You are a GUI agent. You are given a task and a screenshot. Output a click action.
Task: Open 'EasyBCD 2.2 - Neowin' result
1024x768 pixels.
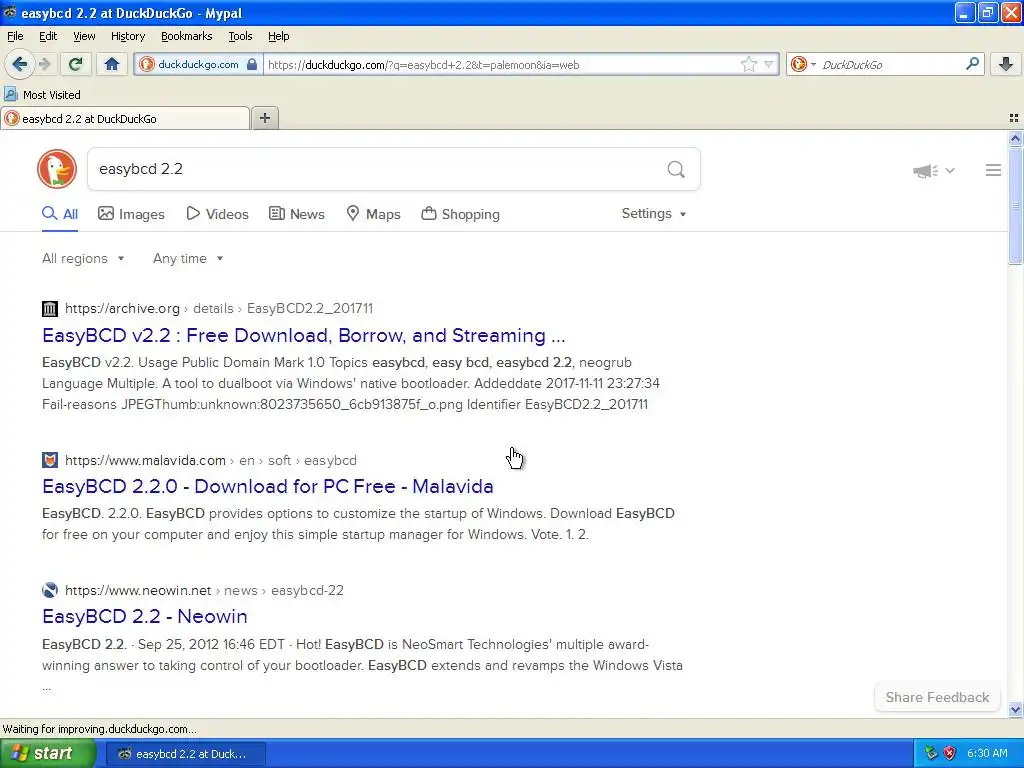click(x=145, y=616)
